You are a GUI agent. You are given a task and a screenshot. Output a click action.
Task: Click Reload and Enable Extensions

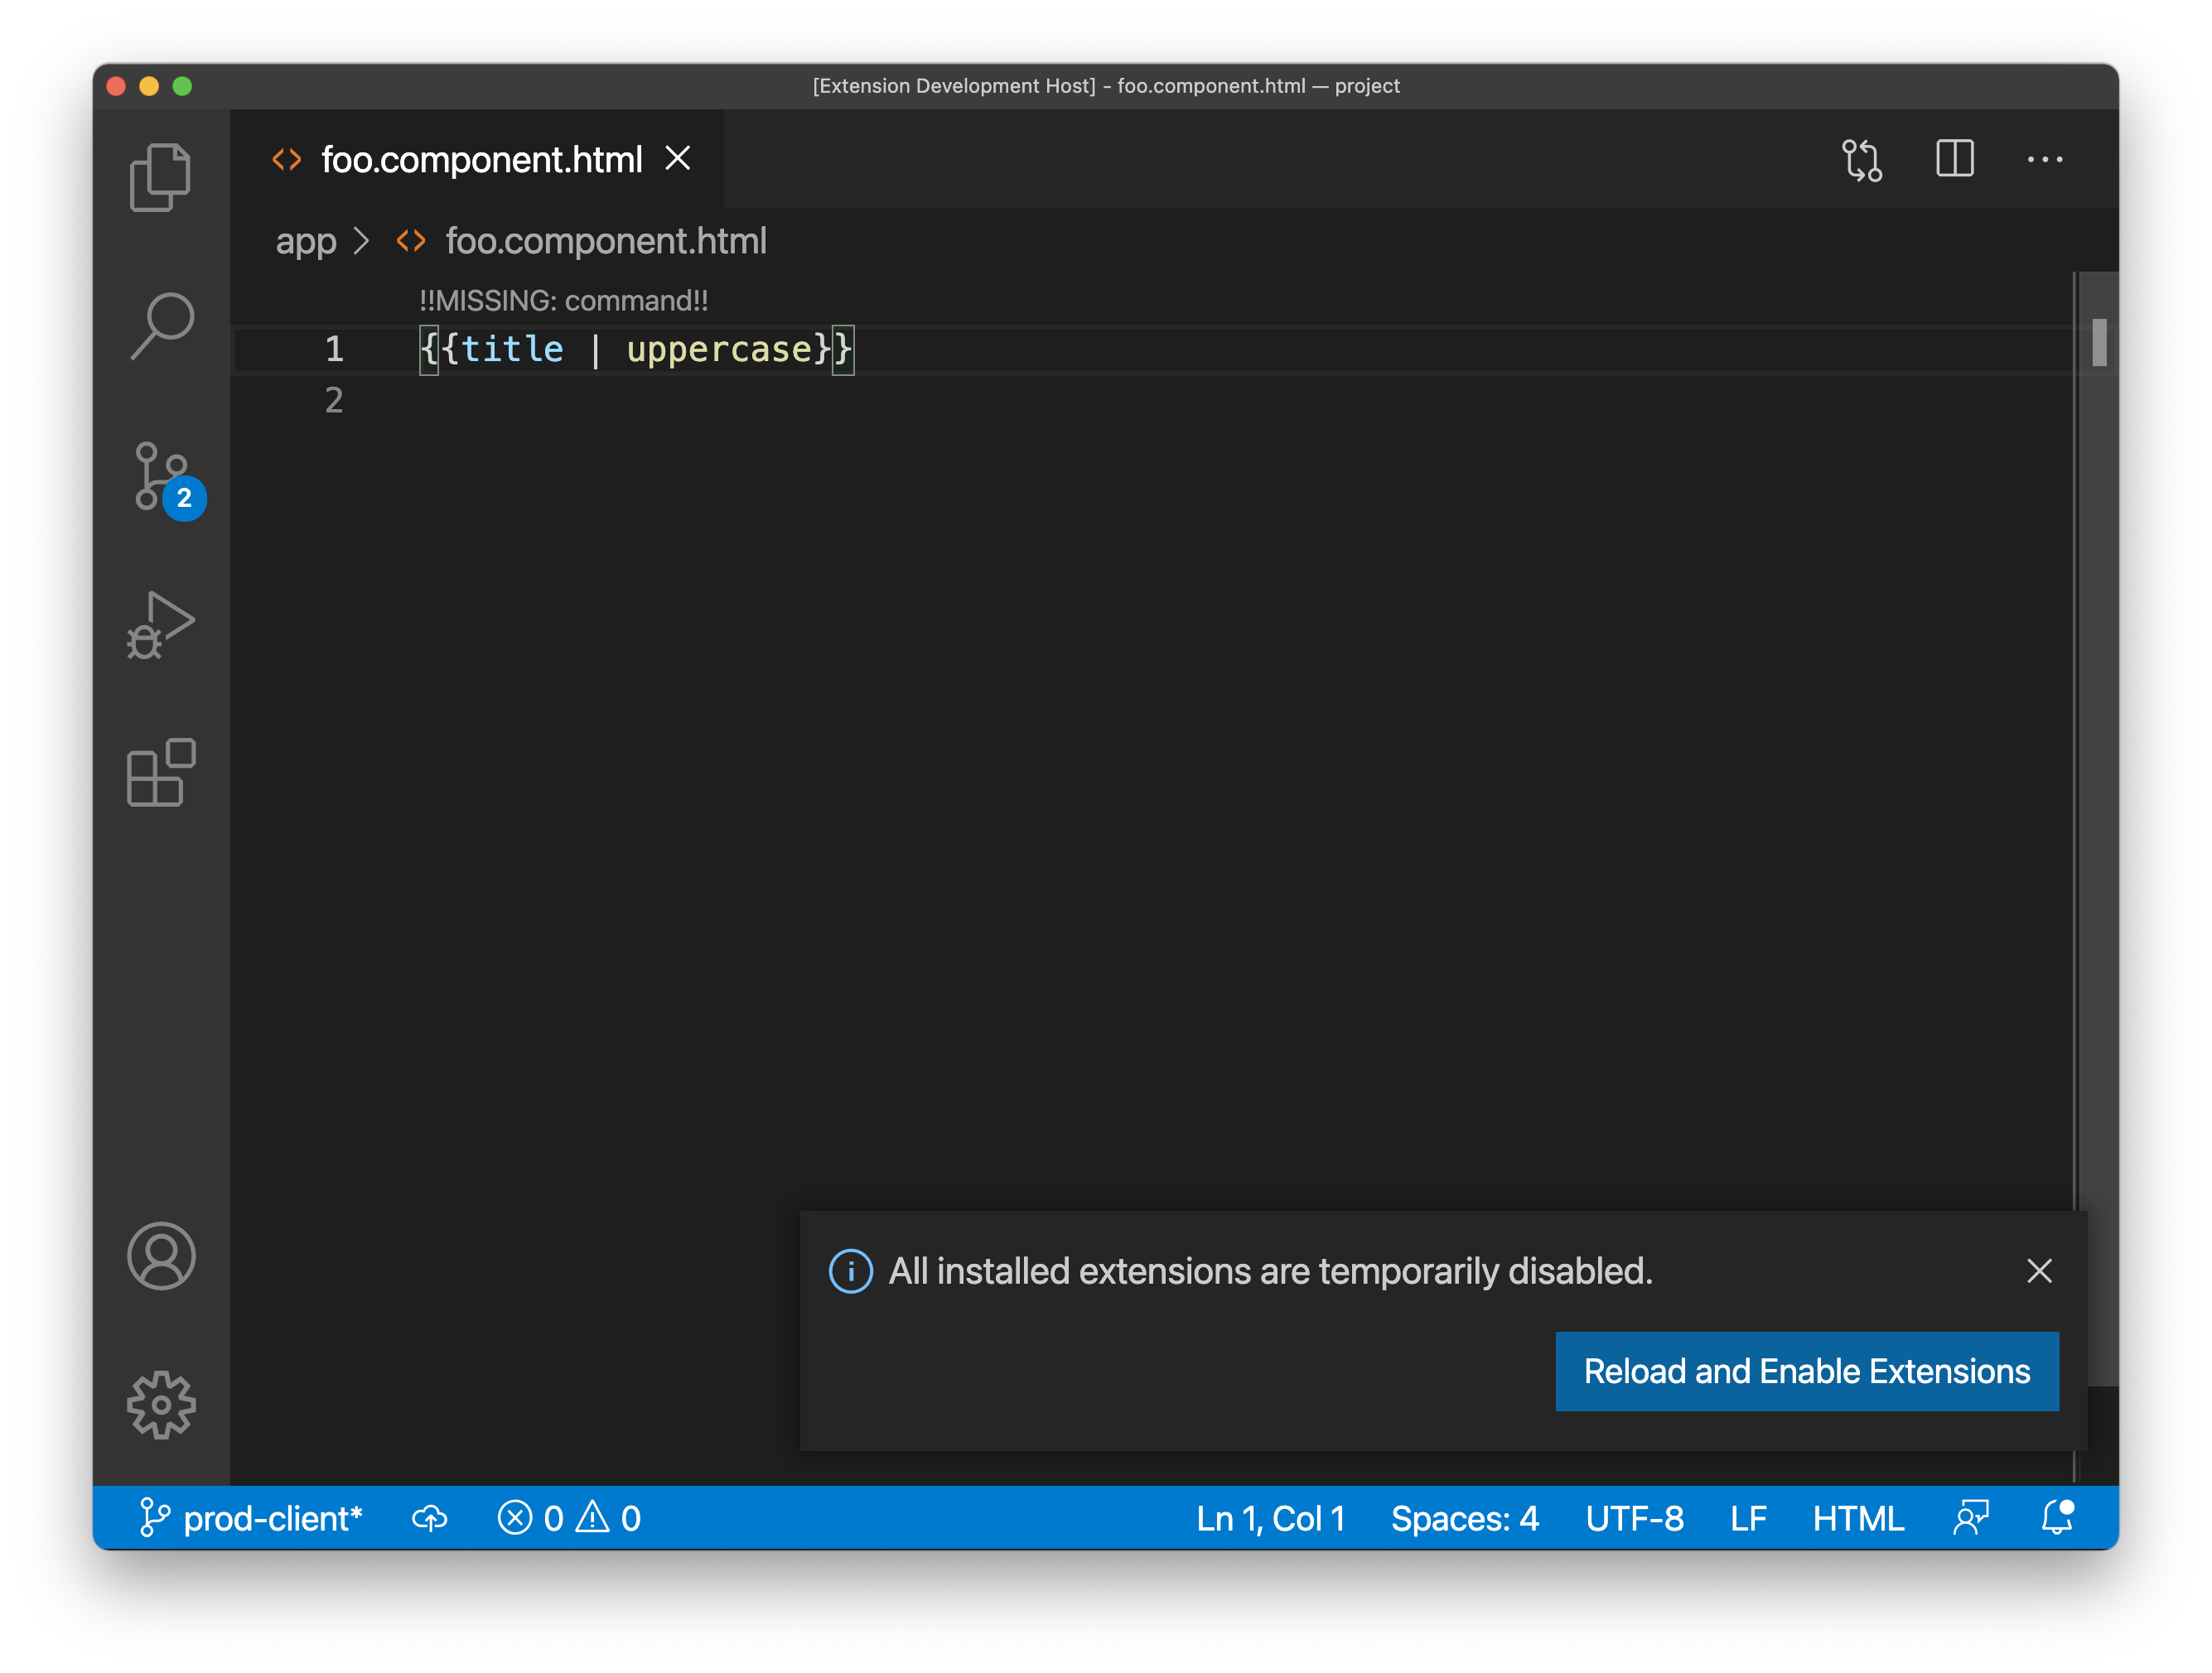(x=1806, y=1371)
